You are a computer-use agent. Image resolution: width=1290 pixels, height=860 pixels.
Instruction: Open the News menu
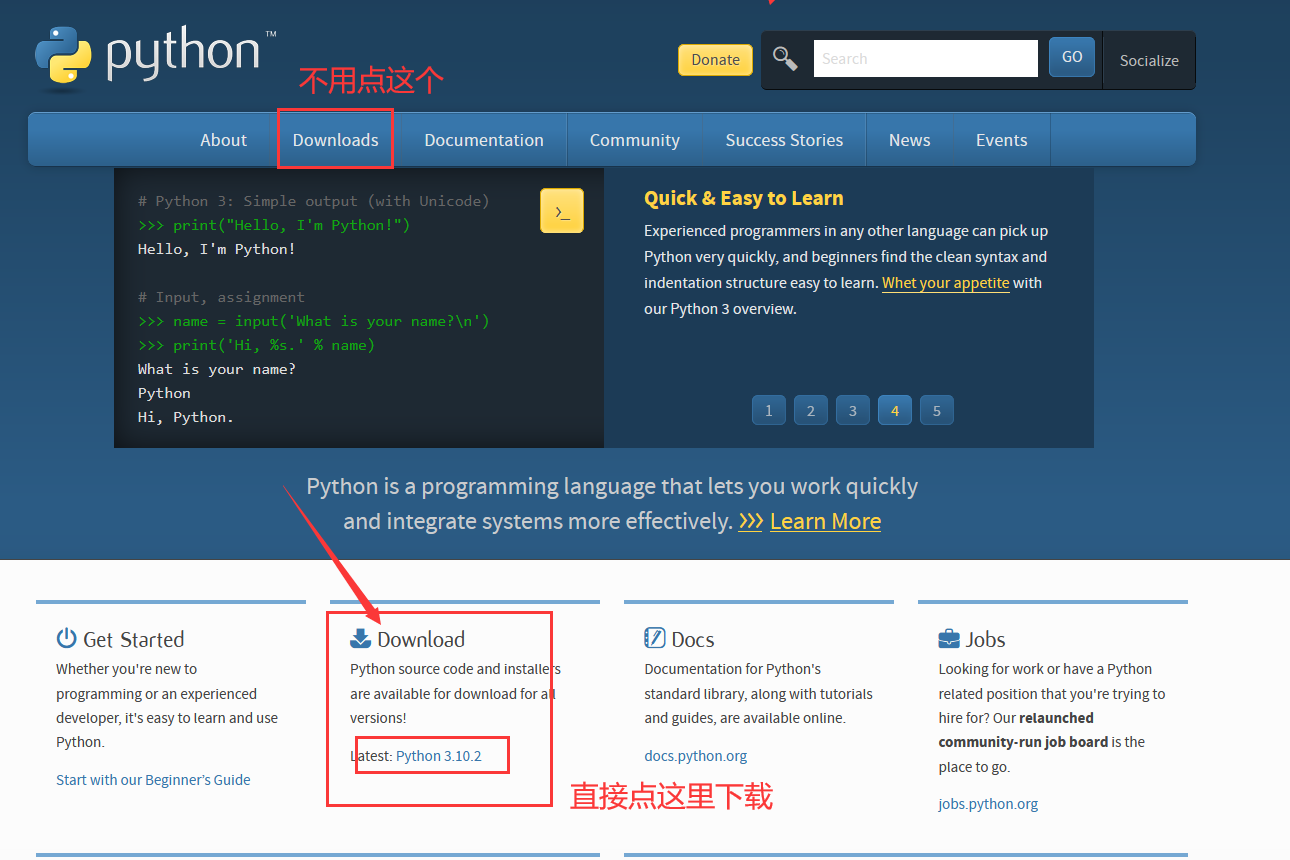pos(910,140)
